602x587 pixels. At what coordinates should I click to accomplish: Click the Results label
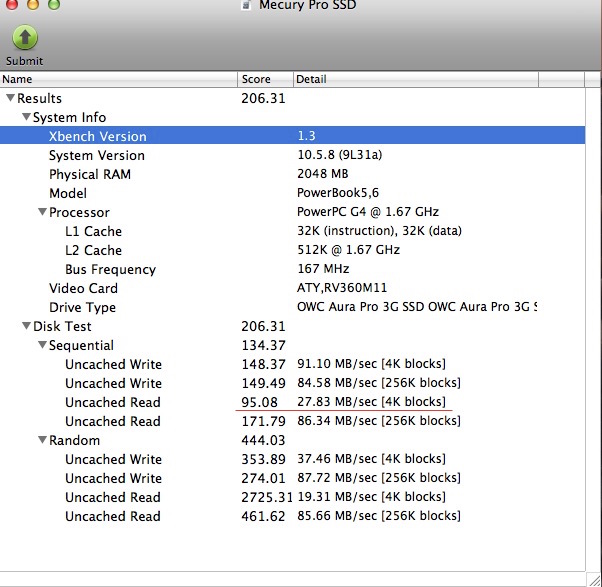[40, 98]
